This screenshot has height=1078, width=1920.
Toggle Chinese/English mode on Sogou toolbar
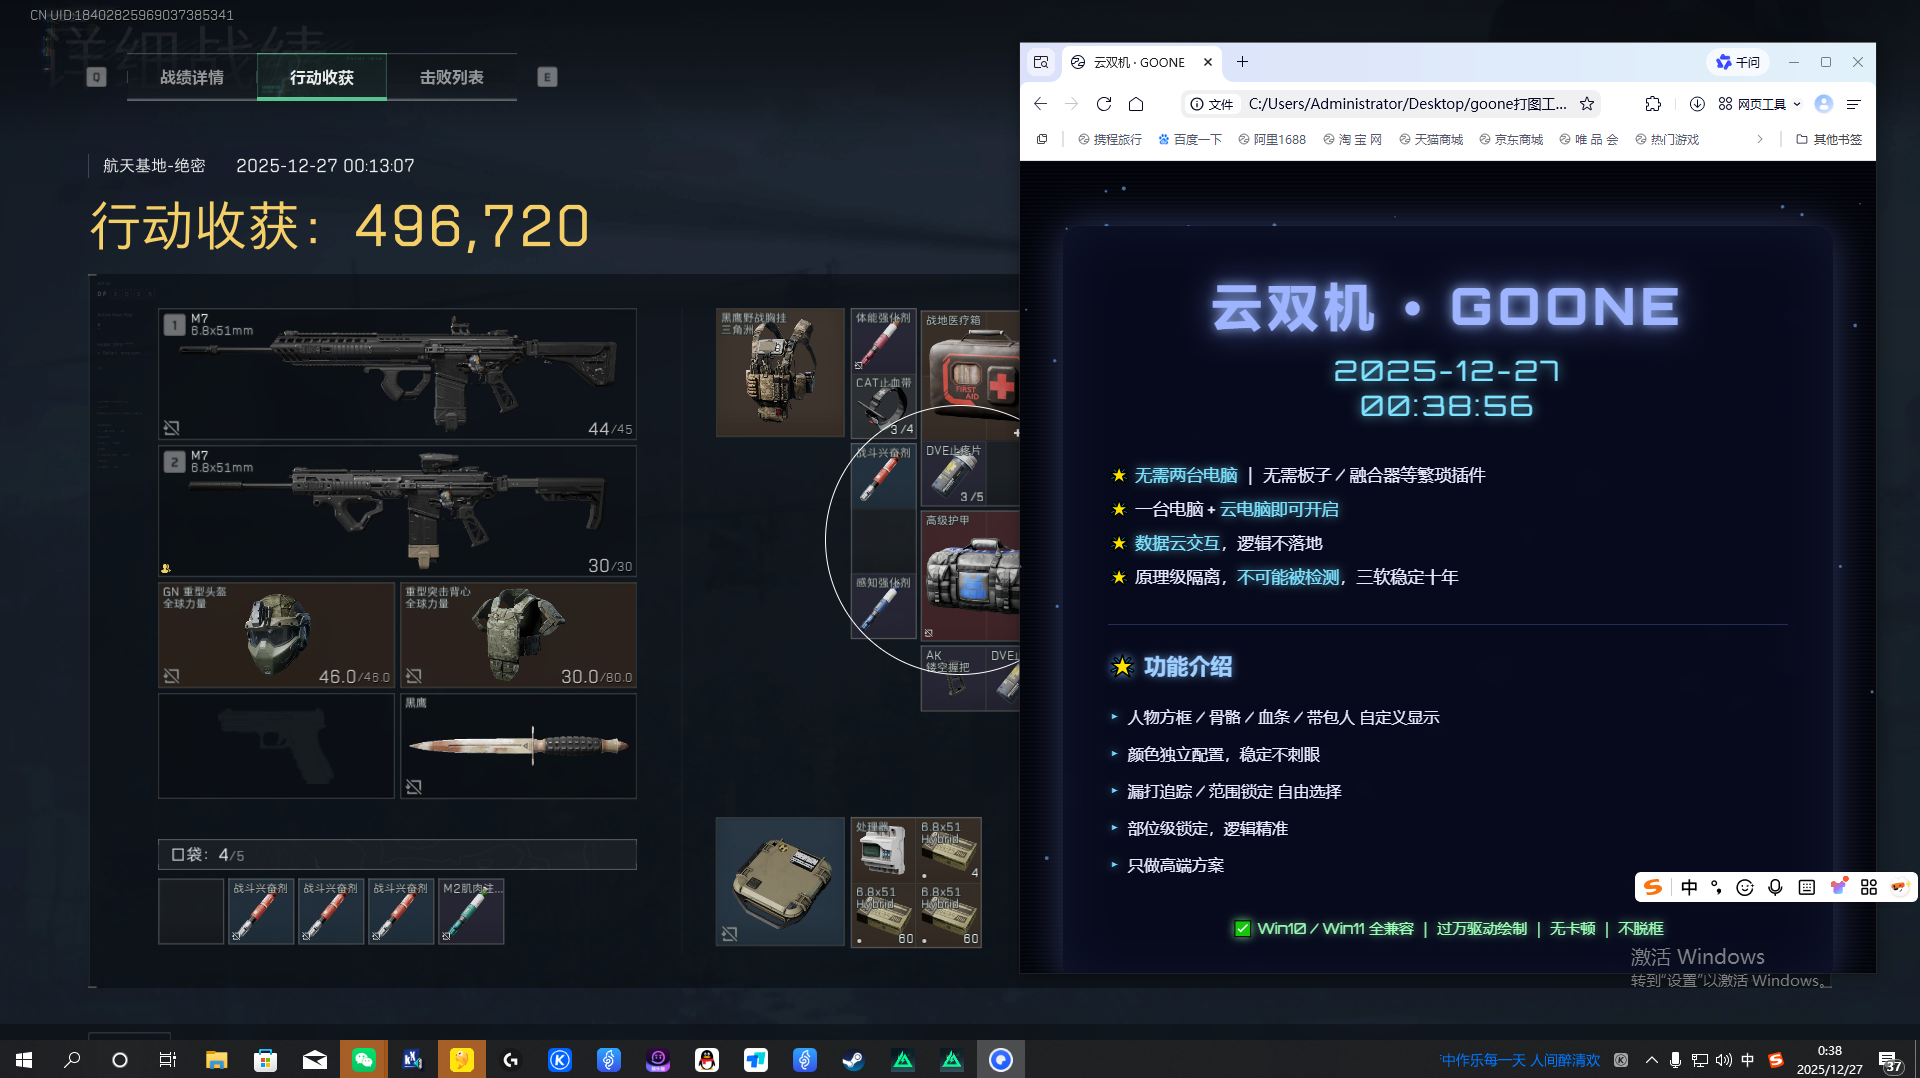pyautogui.click(x=1690, y=887)
